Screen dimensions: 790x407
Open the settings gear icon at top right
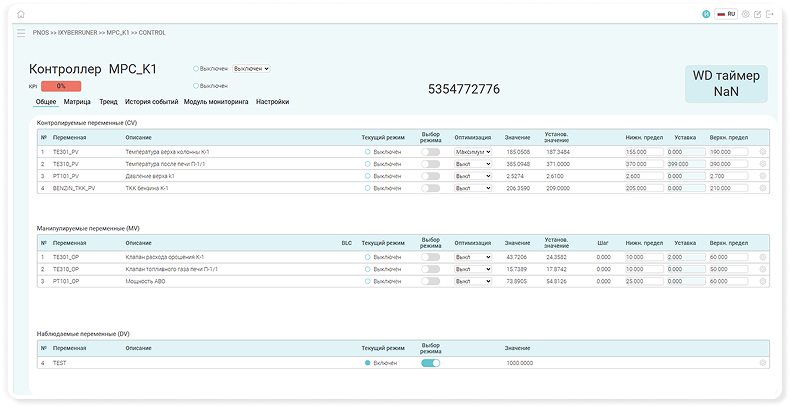click(x=745, y=15)
